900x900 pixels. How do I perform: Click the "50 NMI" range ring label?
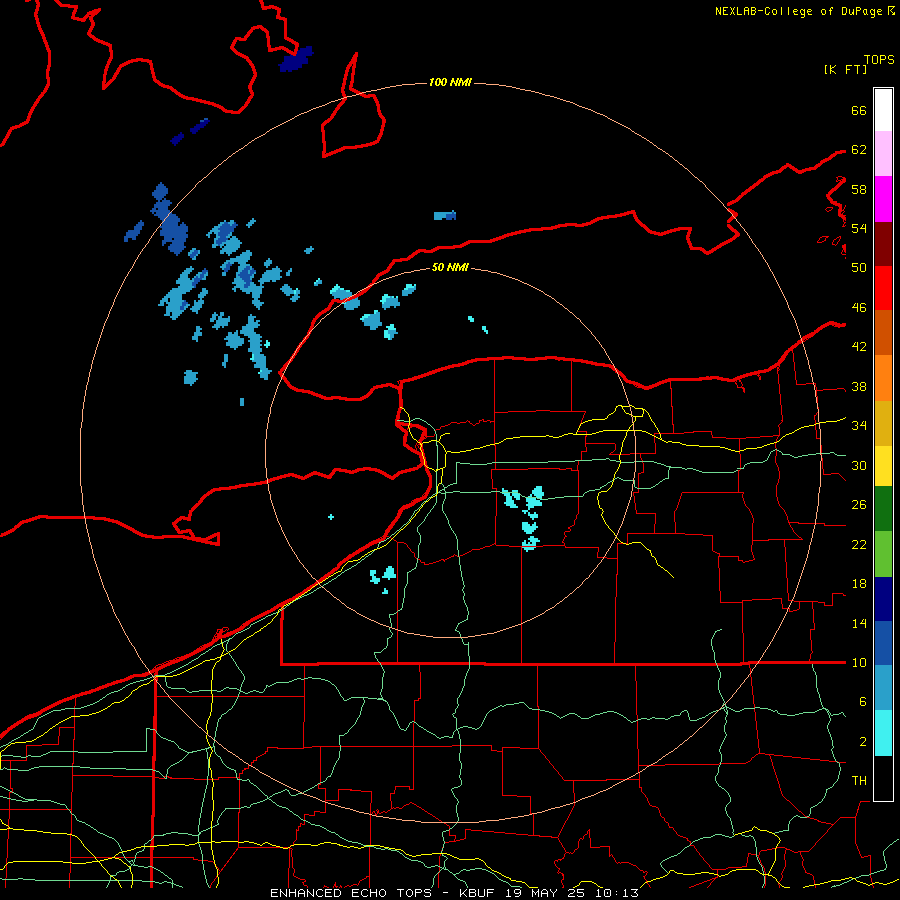(450, 267)
